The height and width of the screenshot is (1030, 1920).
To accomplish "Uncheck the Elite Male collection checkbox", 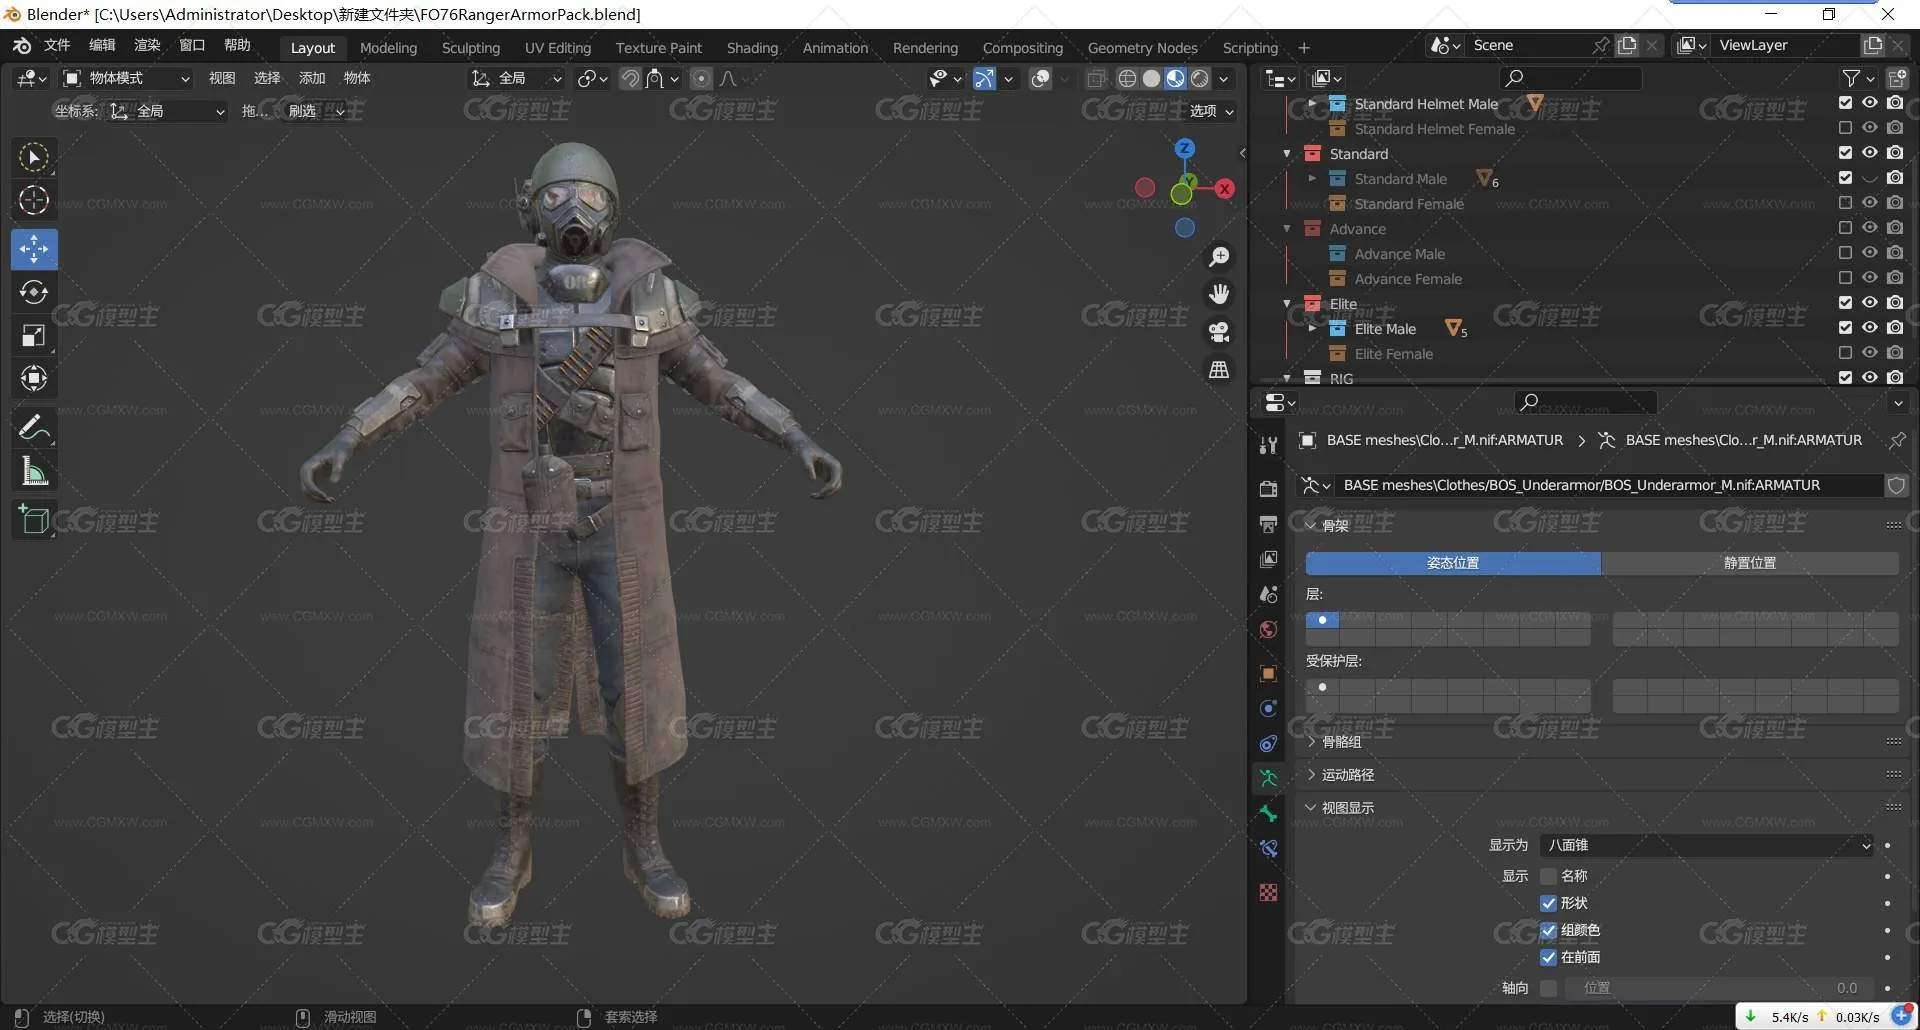I will (1845, 328).
